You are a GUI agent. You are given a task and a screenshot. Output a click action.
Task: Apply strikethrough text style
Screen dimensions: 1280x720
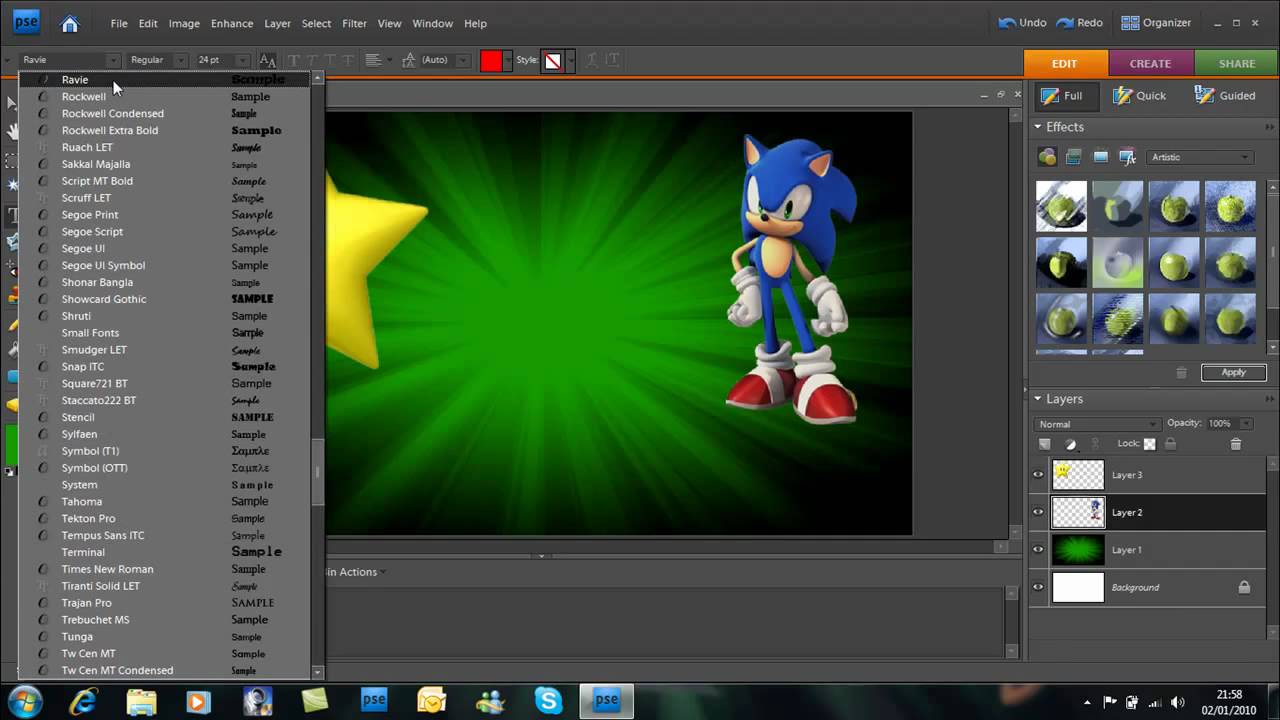[346, 60]
